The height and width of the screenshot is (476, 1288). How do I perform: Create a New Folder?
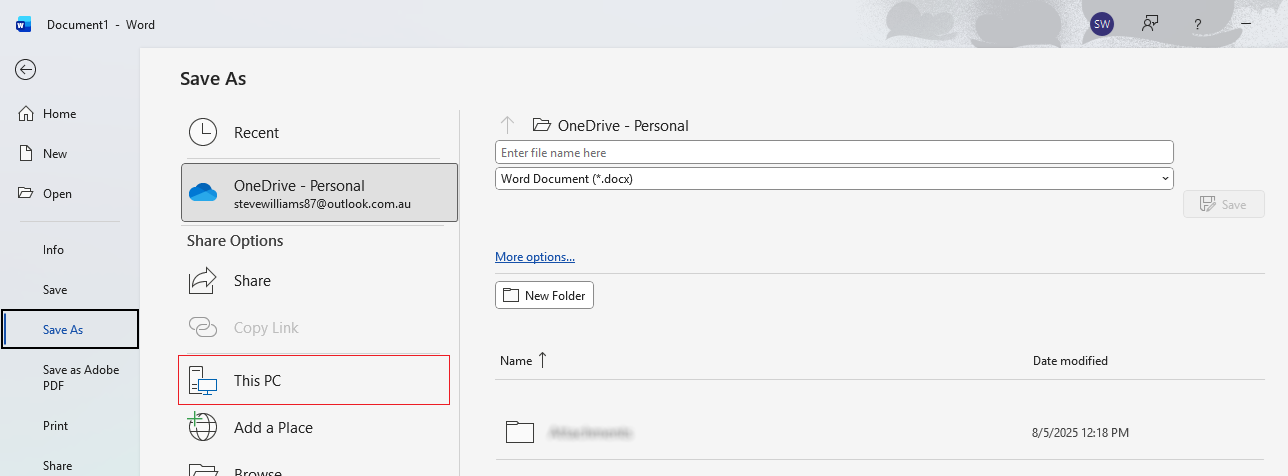[x=544, y=295]
